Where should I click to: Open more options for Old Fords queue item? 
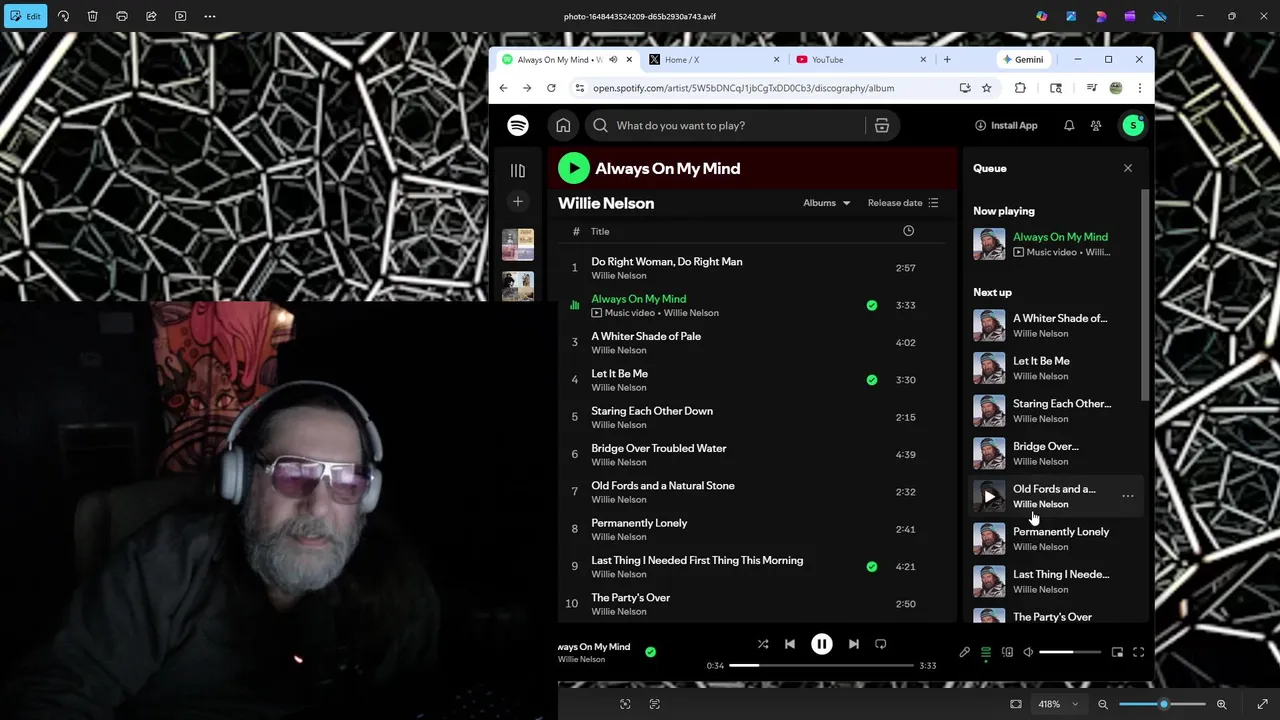(x=1128, y=496)
